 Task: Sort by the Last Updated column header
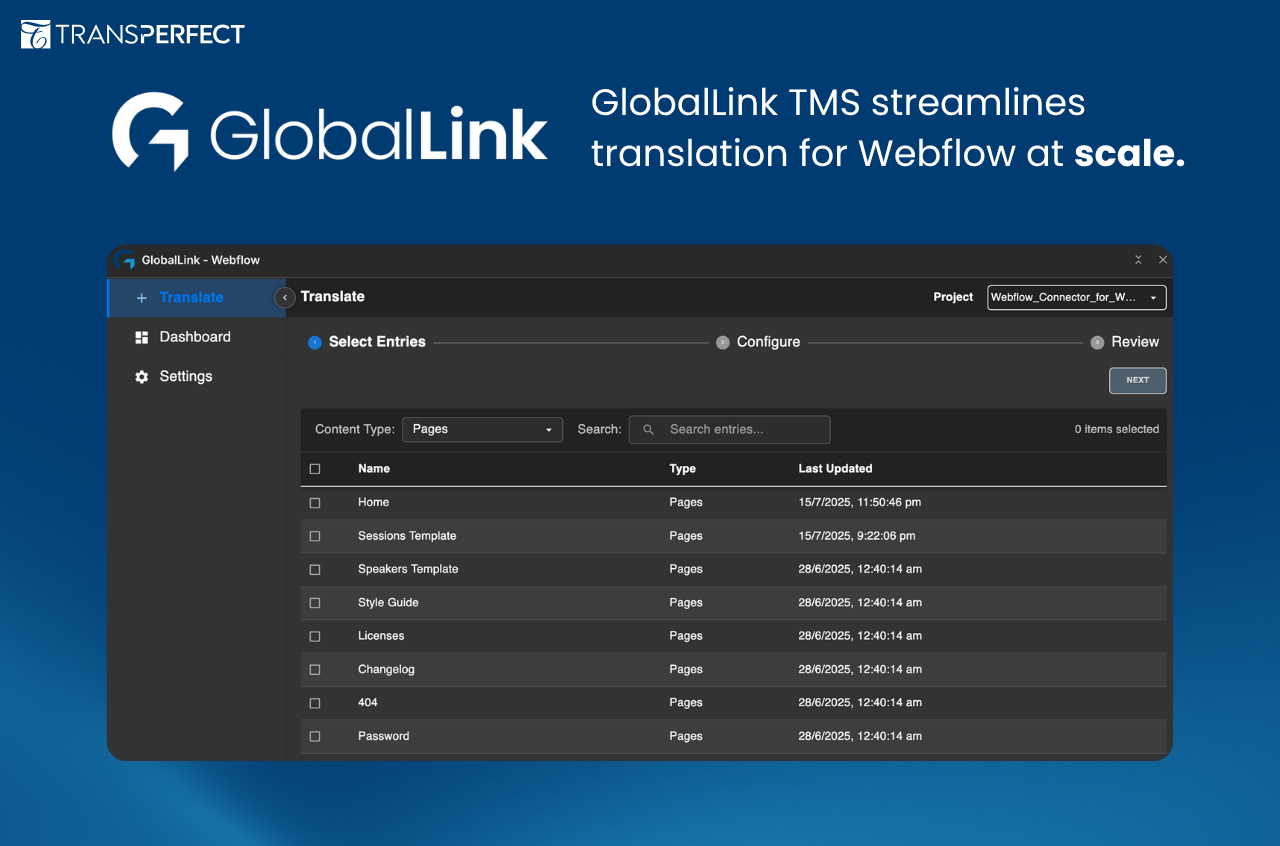[x=835, y=469]
